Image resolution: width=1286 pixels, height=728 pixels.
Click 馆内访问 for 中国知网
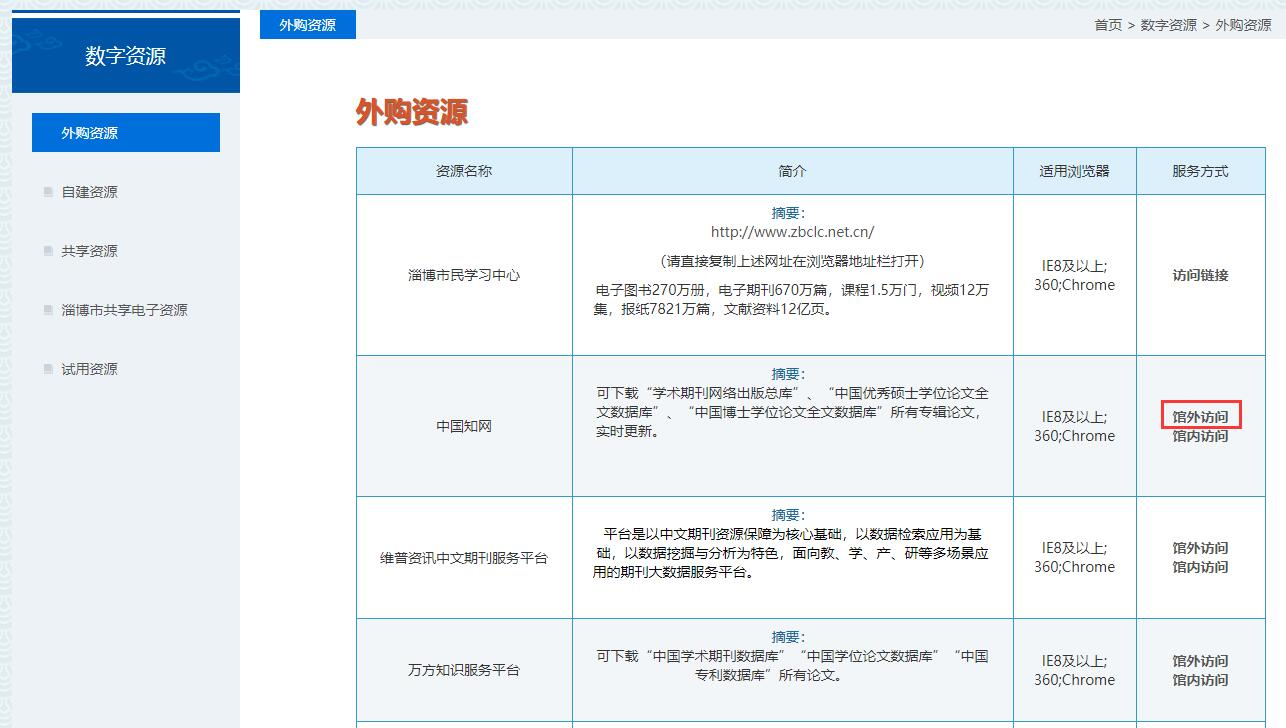coord(1200,436)
